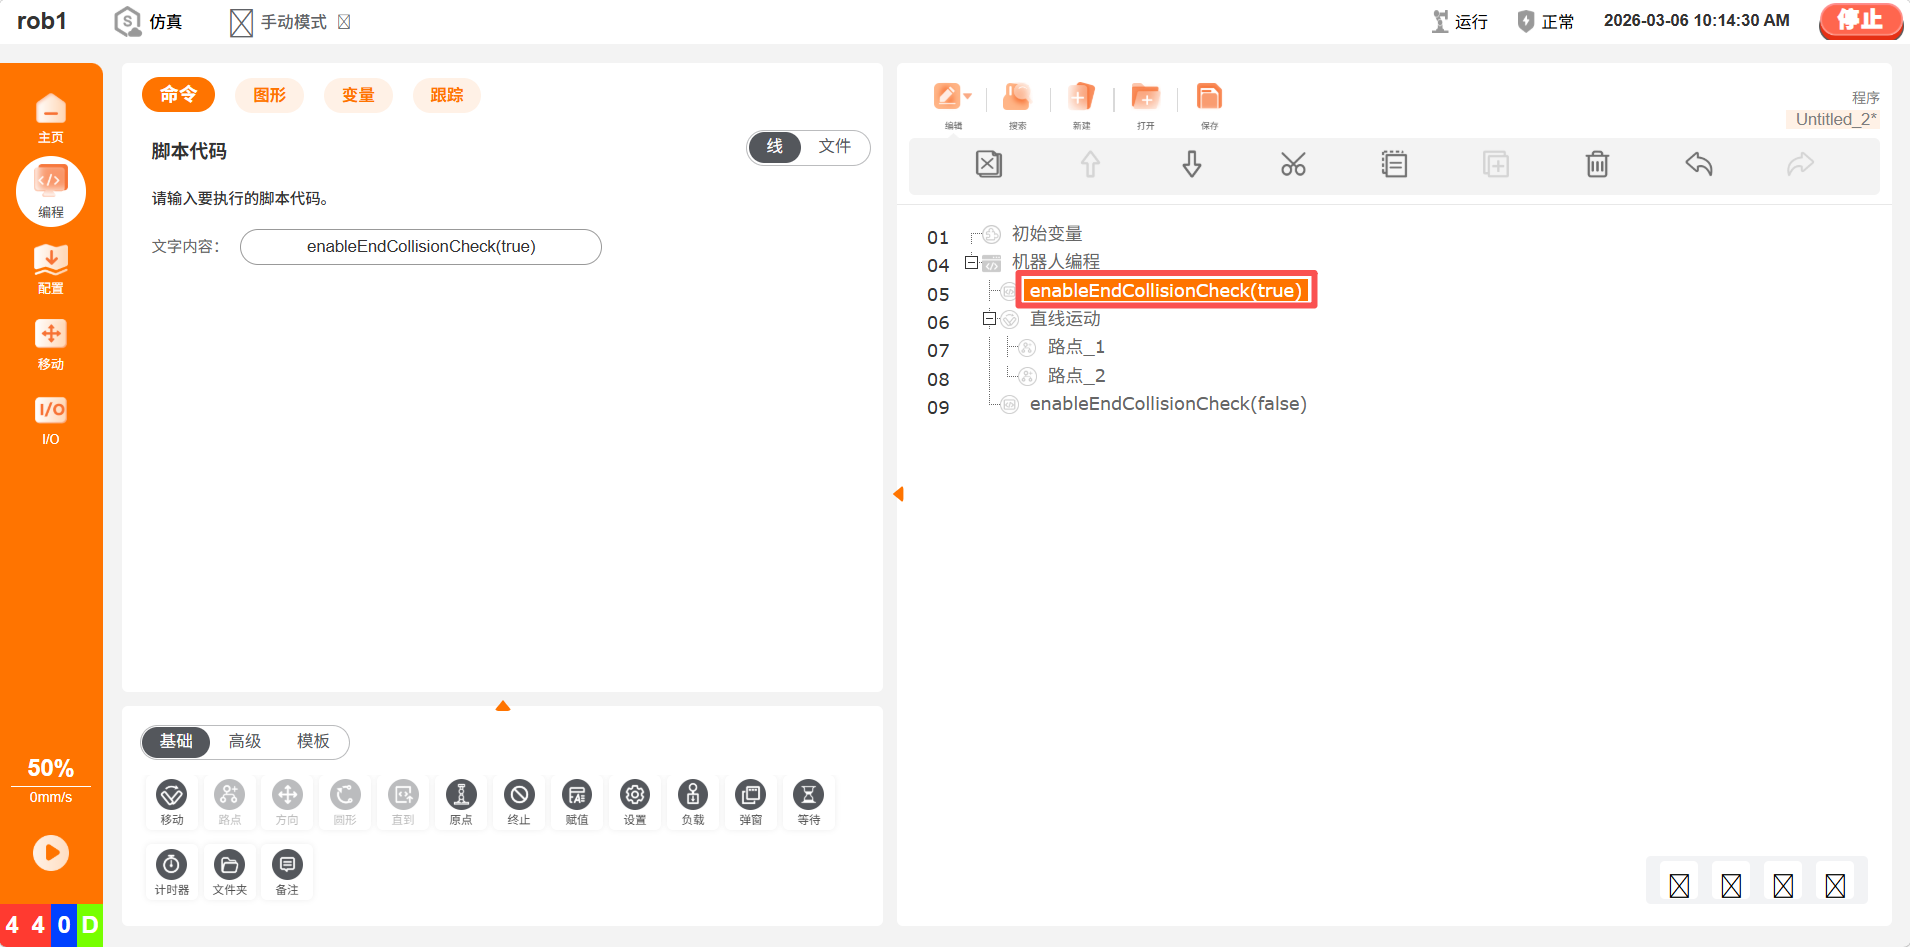1910x947 pixels.
Task: Collapse the 机器人编程 tree node
Action: click(x=971, y=263)
